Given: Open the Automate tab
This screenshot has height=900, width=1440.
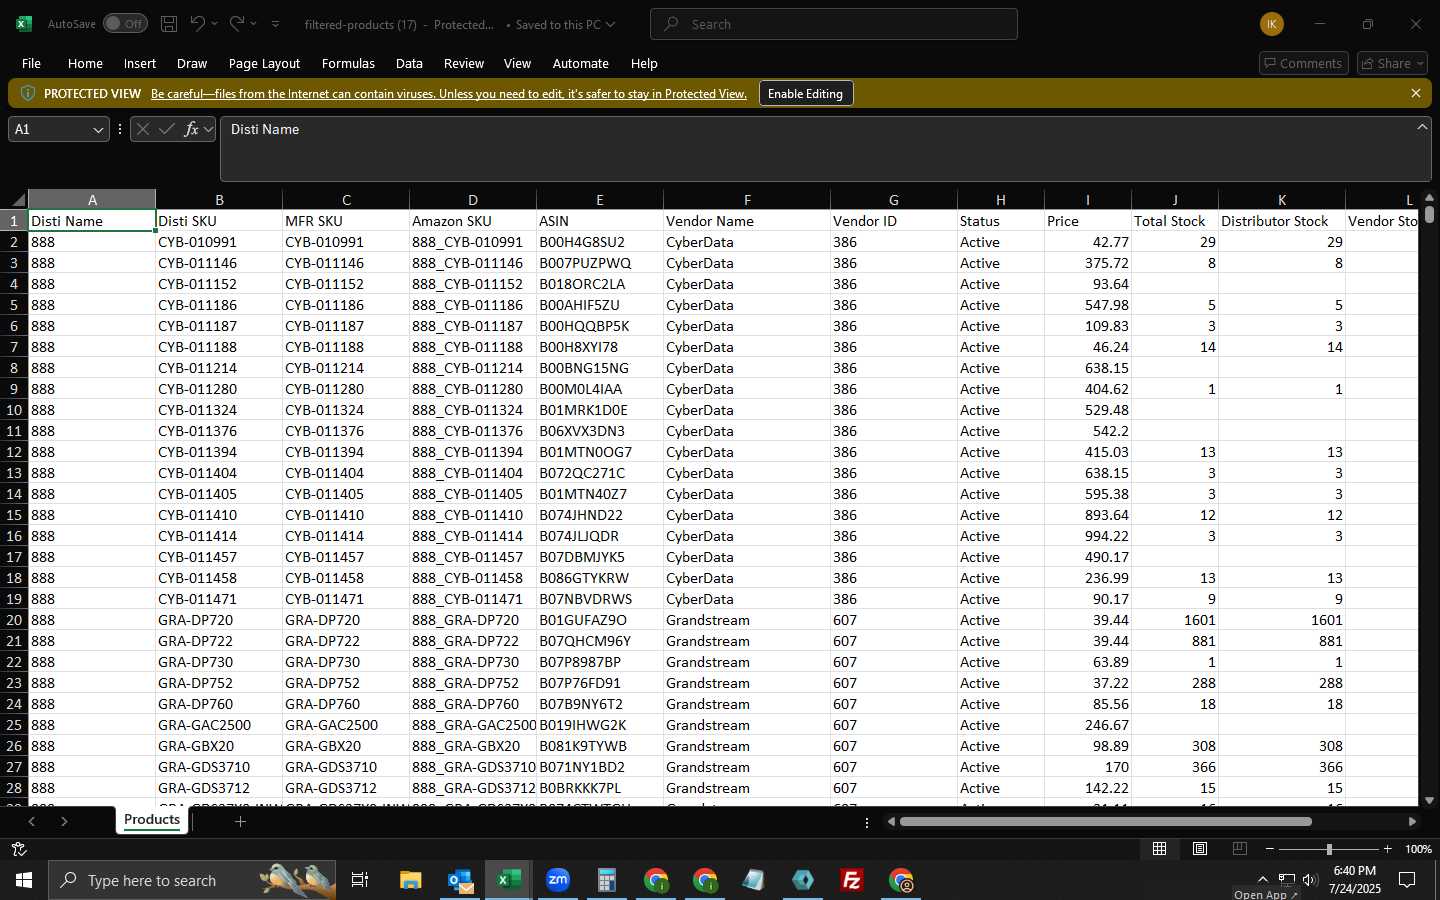Looking at the screenshot, I should (x=581, y=63).
